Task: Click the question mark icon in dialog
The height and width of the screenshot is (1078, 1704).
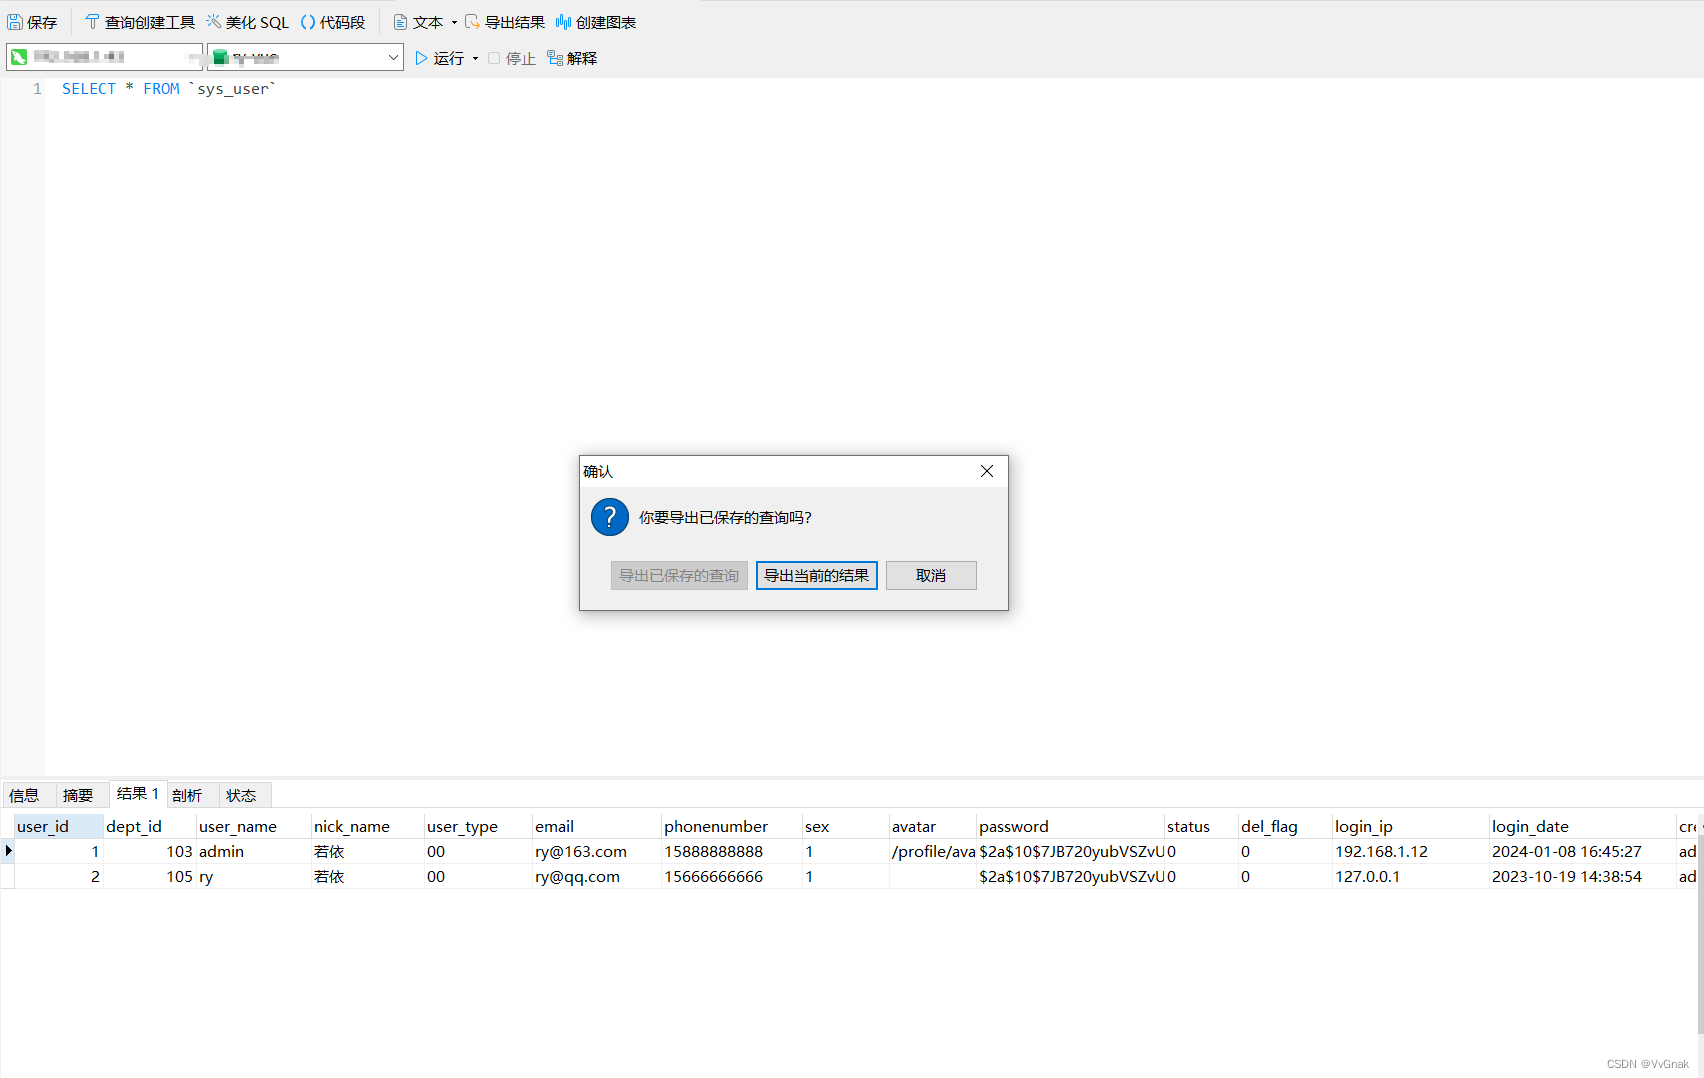Action: point(610,517)
